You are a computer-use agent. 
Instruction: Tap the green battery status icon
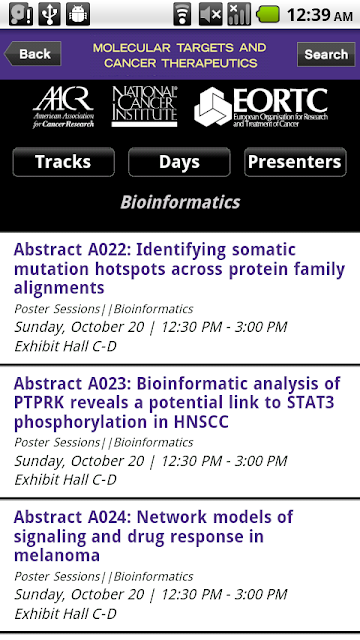point(268,14)
